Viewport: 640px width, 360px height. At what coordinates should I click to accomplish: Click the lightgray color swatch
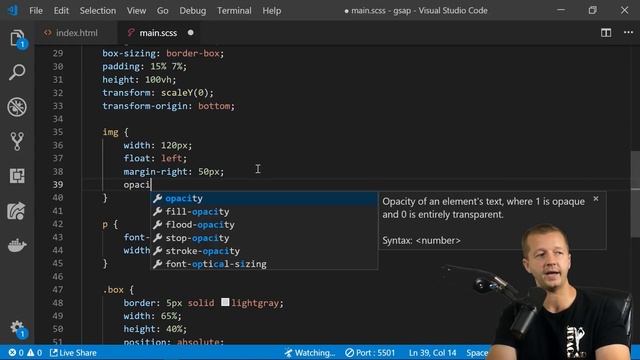click(225, 302)
